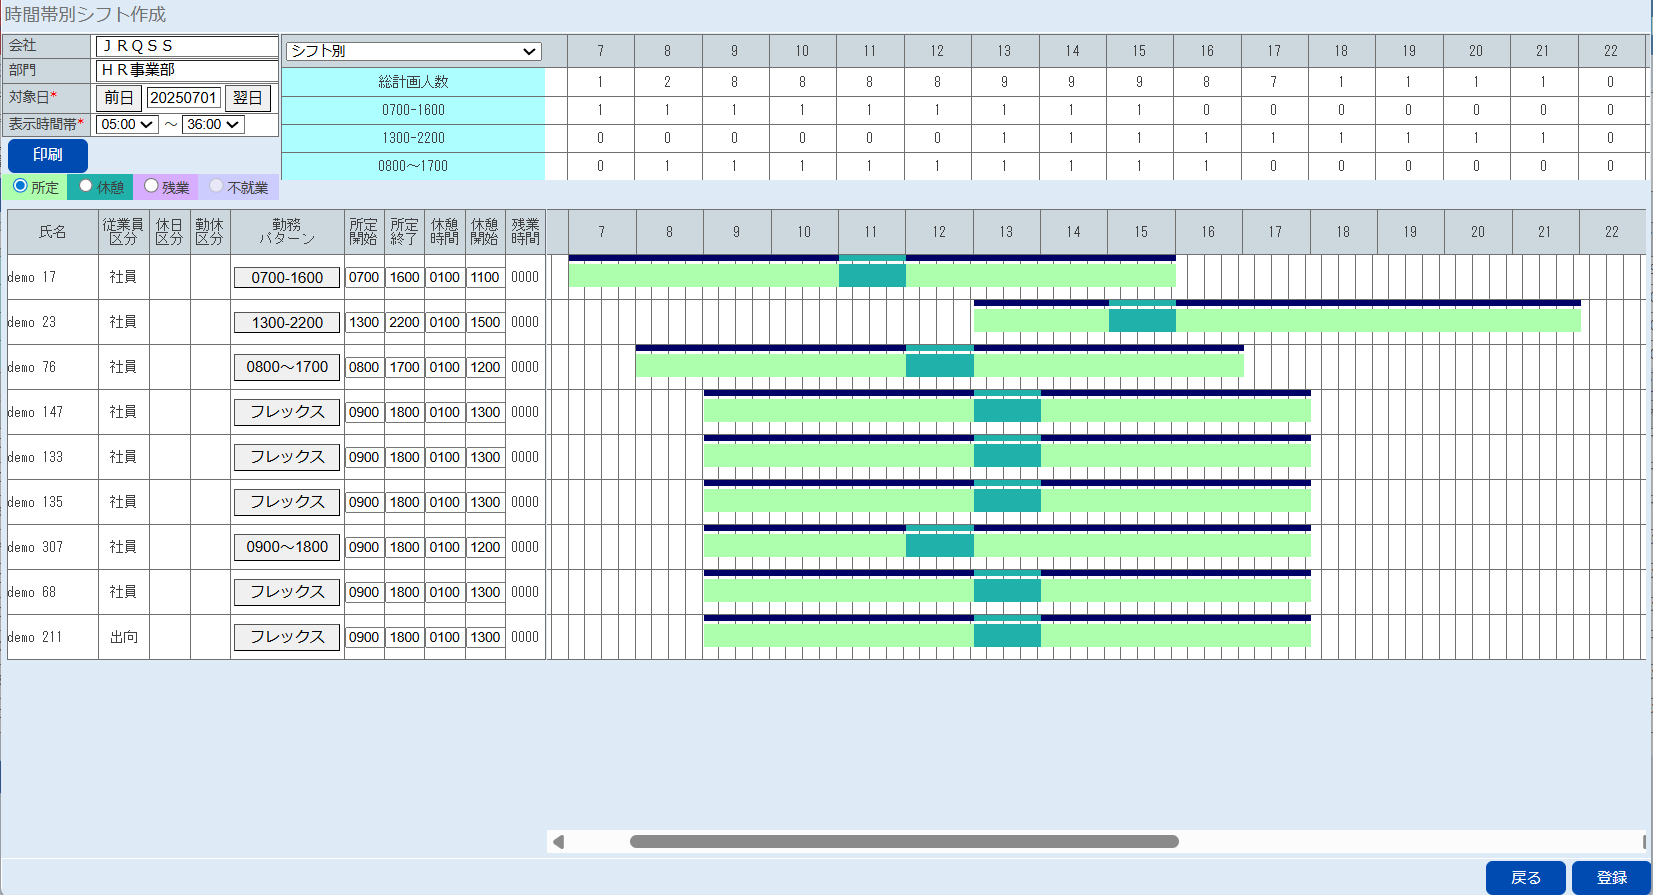Click demo 17's teal break block

pyautogui.click(x=872, y=275)
